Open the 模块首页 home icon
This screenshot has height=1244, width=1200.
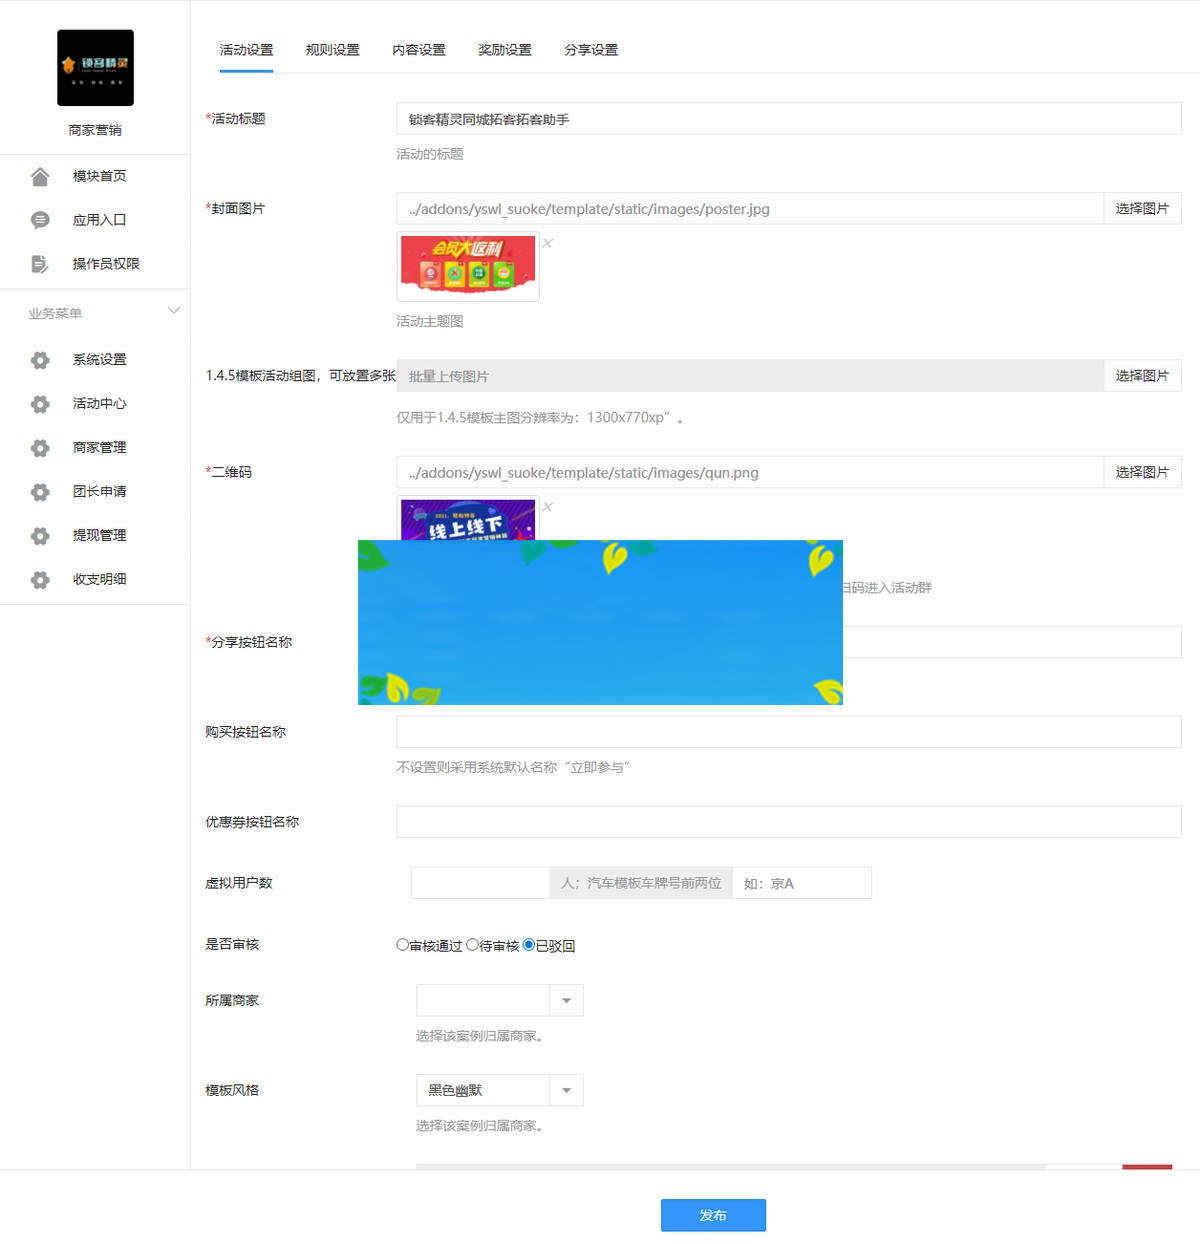point(40,176)
